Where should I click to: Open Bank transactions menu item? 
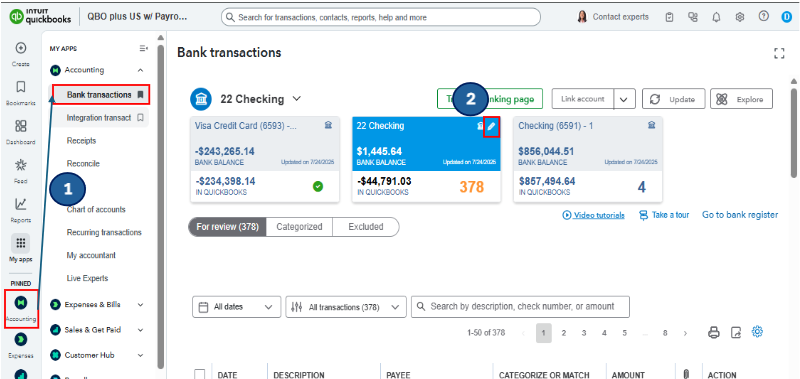(x=99, y=95)
